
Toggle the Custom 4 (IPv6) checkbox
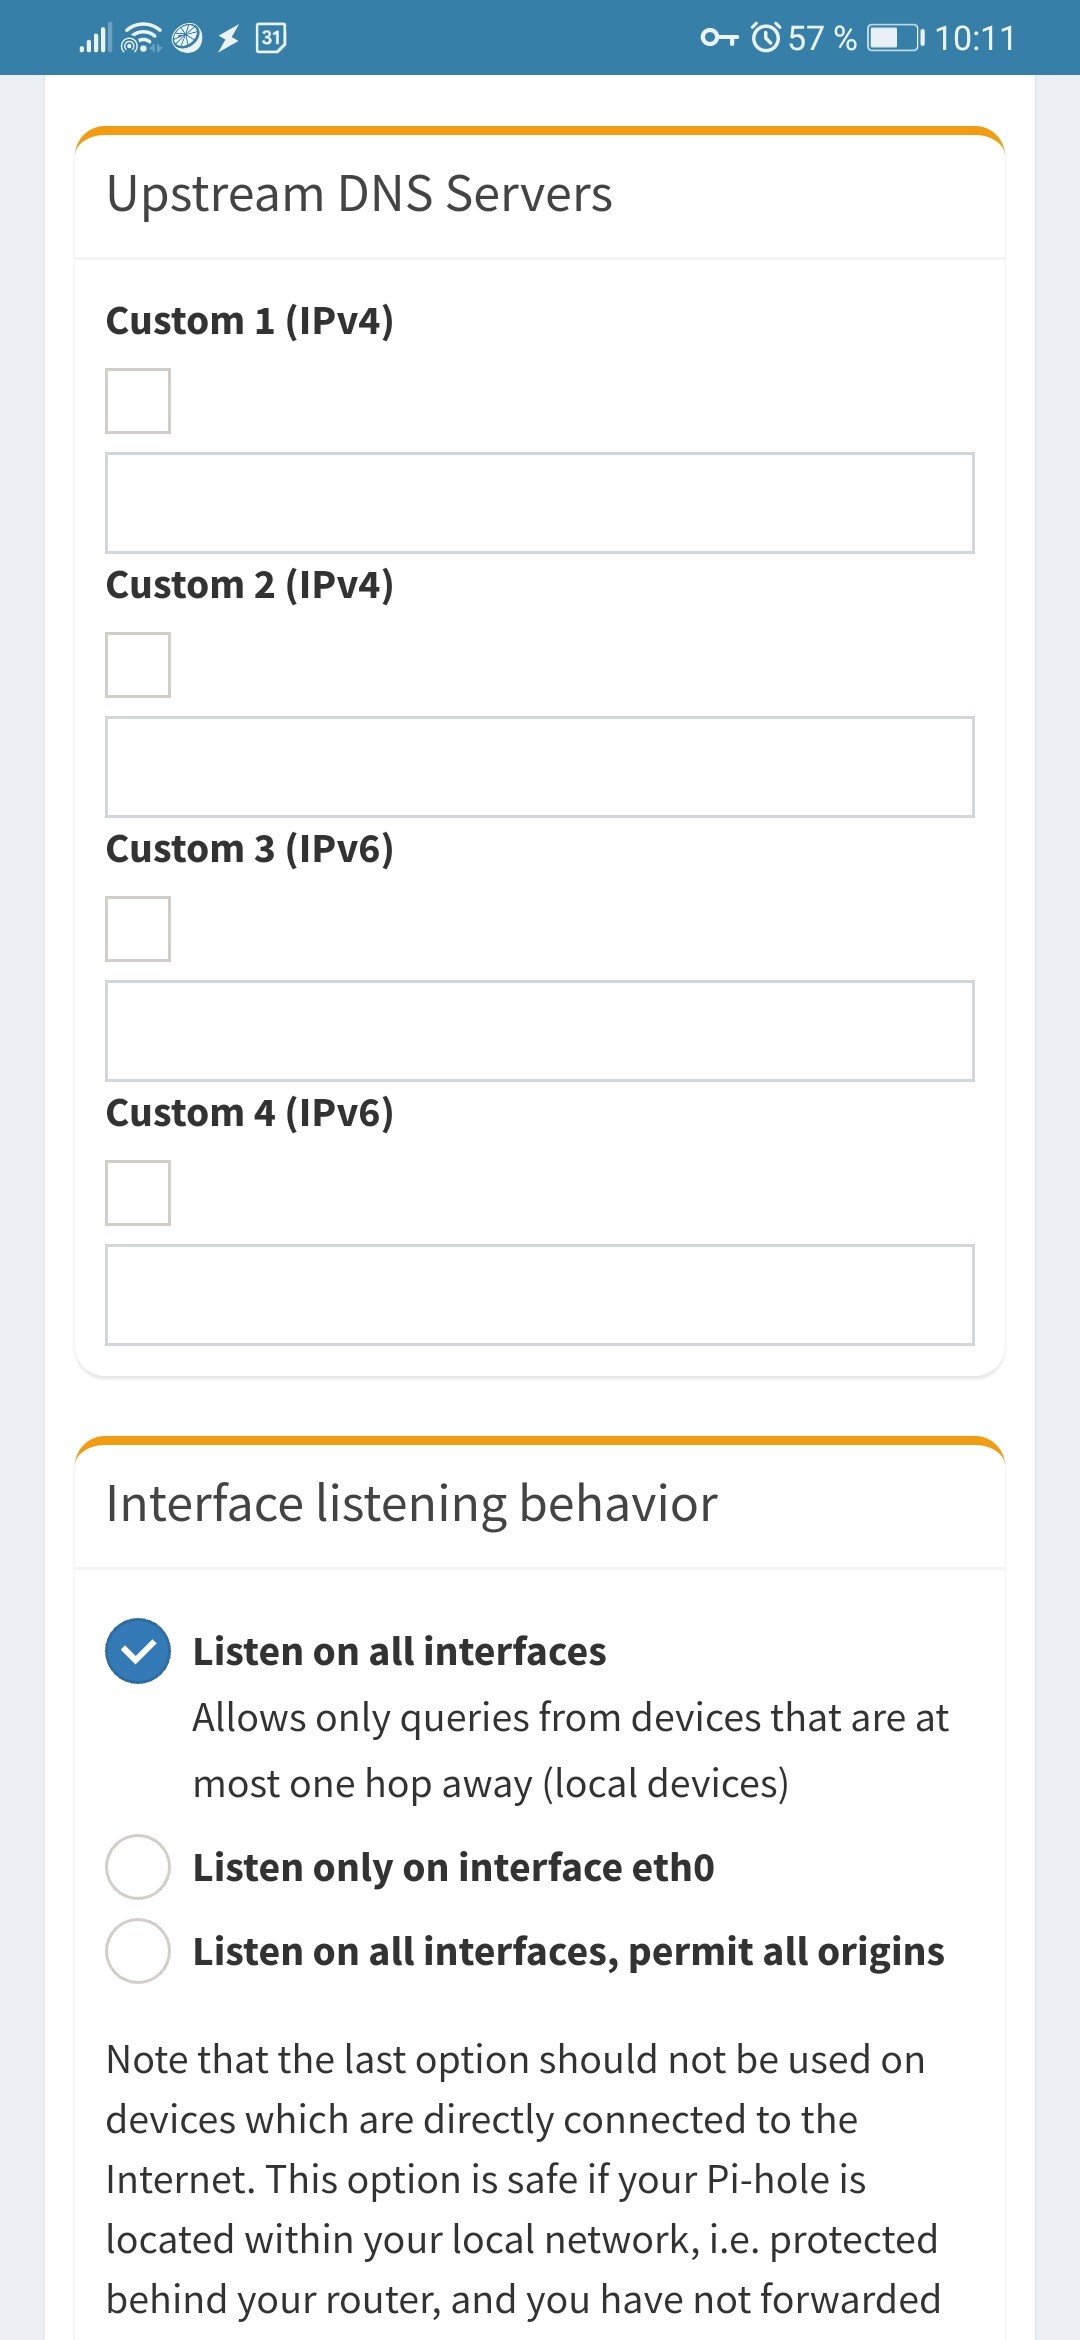point(138,1193)
